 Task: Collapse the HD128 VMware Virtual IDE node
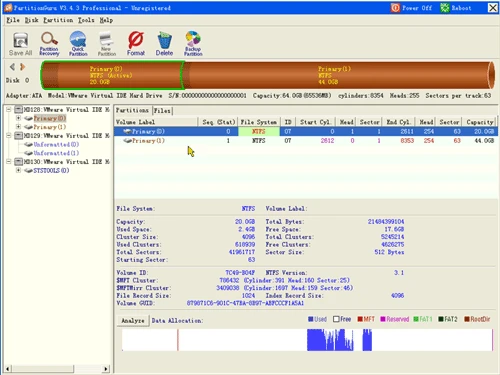(x=9, y=109)
